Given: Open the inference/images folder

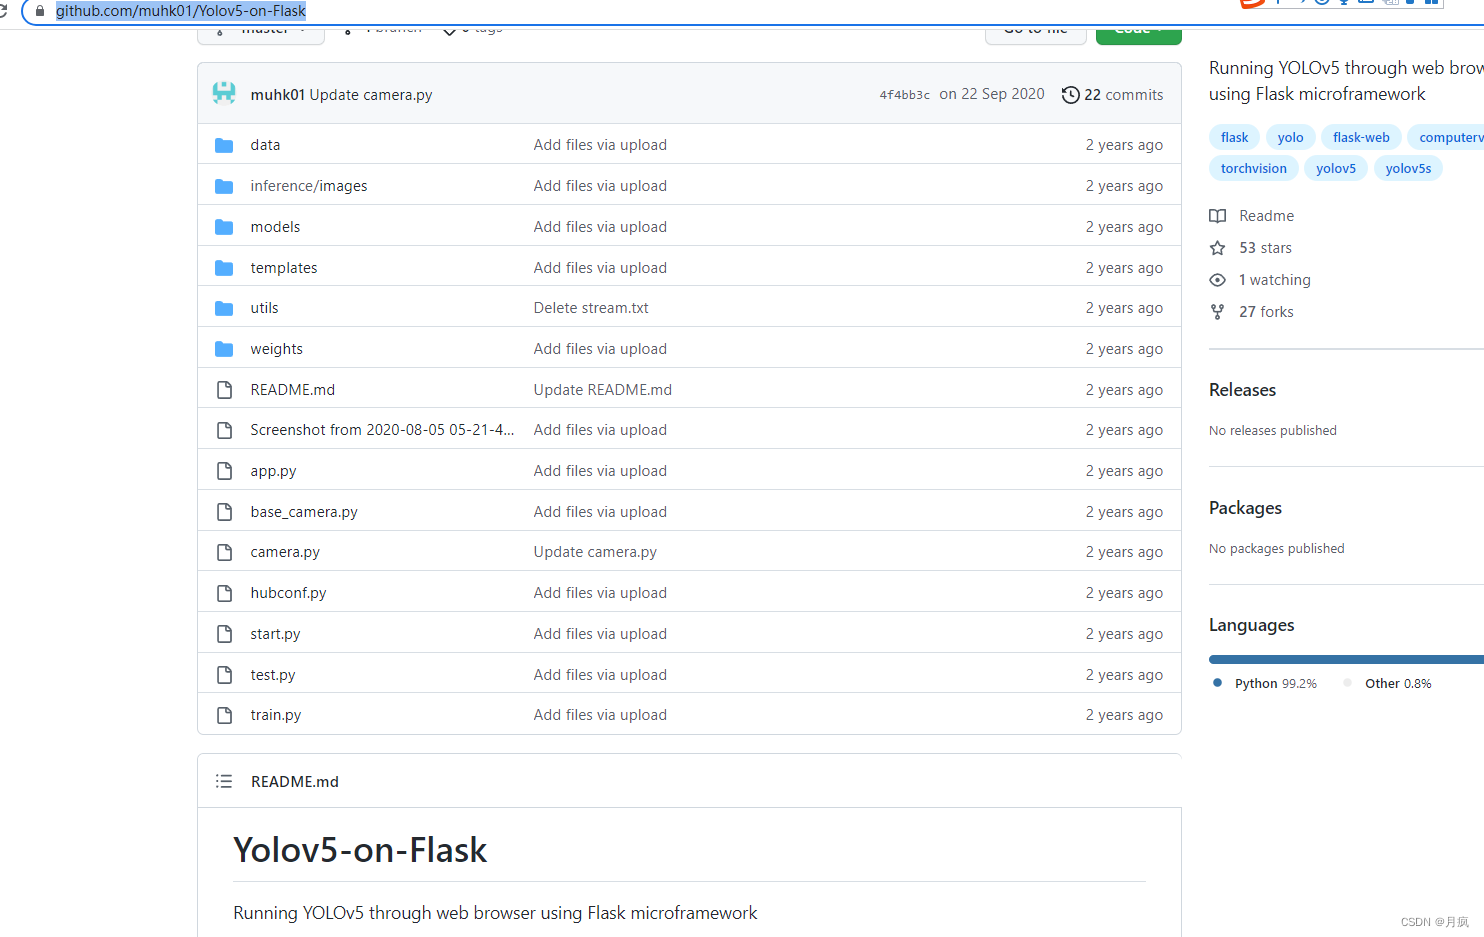Looking at the screenshot, I should point(309,186).
